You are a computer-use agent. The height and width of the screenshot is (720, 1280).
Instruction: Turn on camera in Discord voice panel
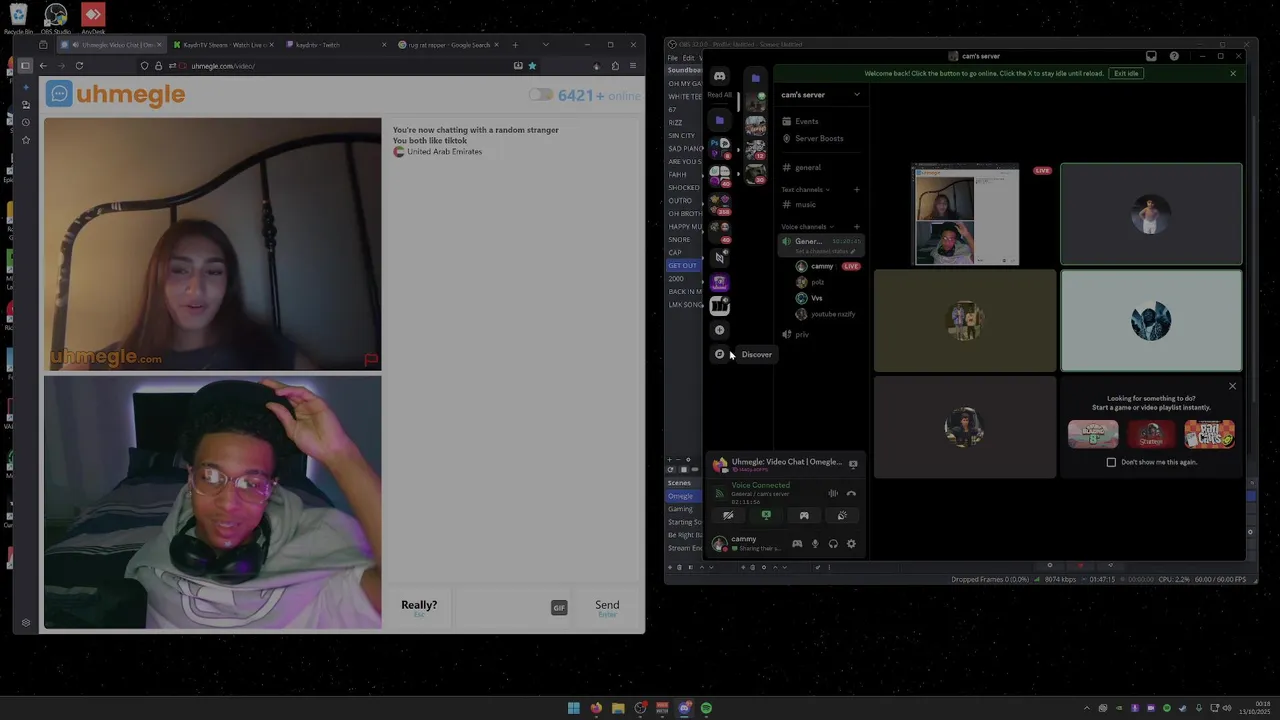coord(728,516)
